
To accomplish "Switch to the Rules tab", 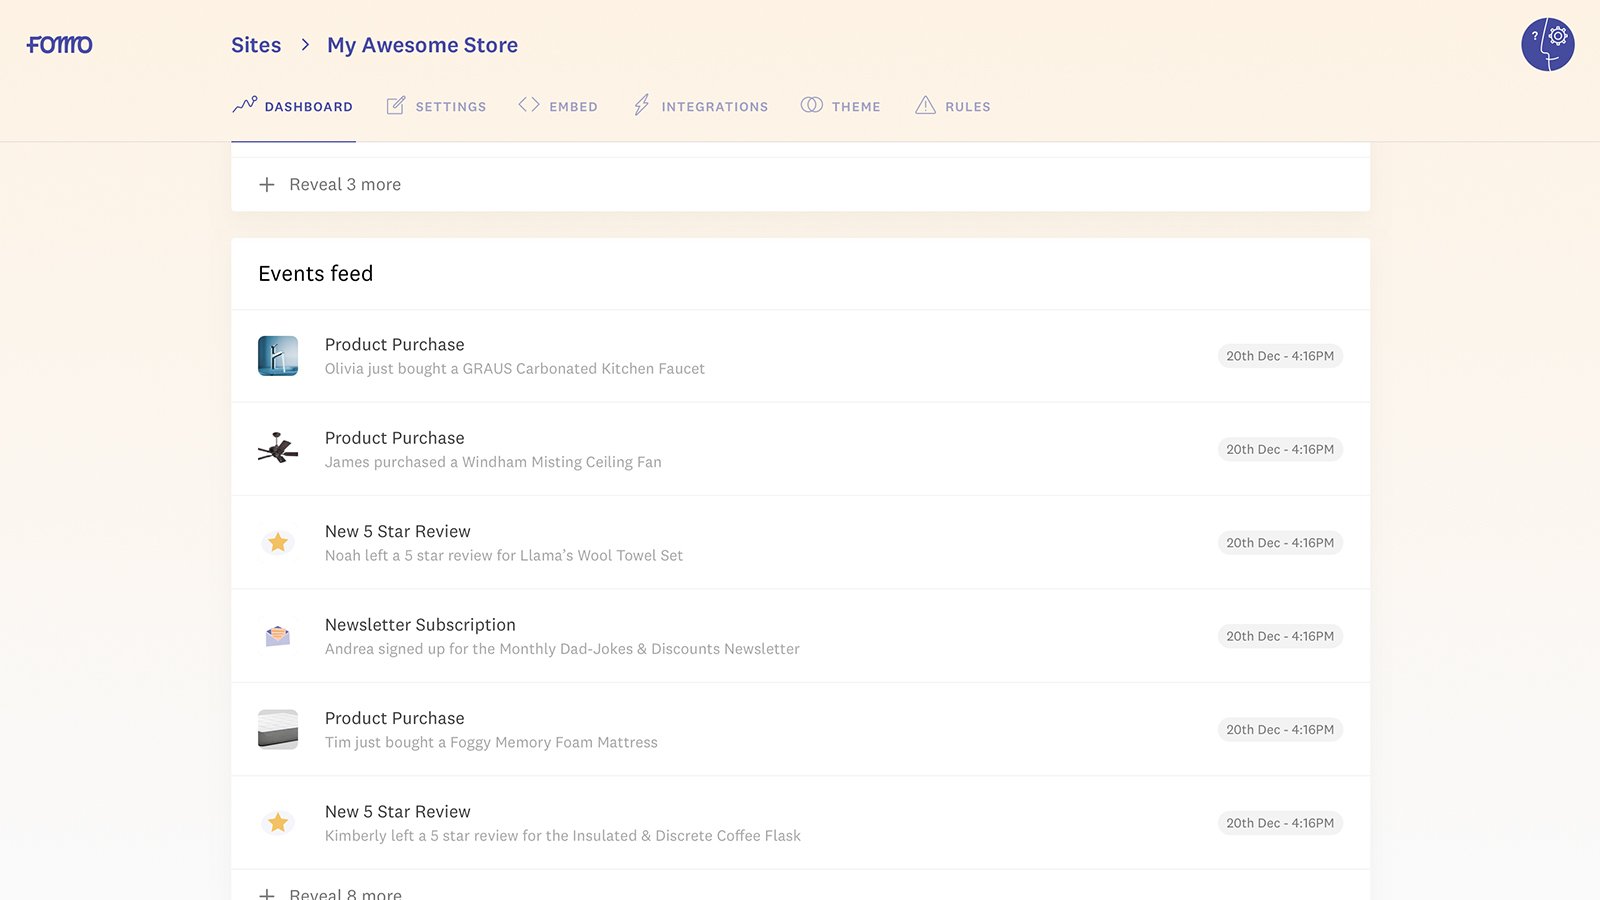I will [966, 106].
